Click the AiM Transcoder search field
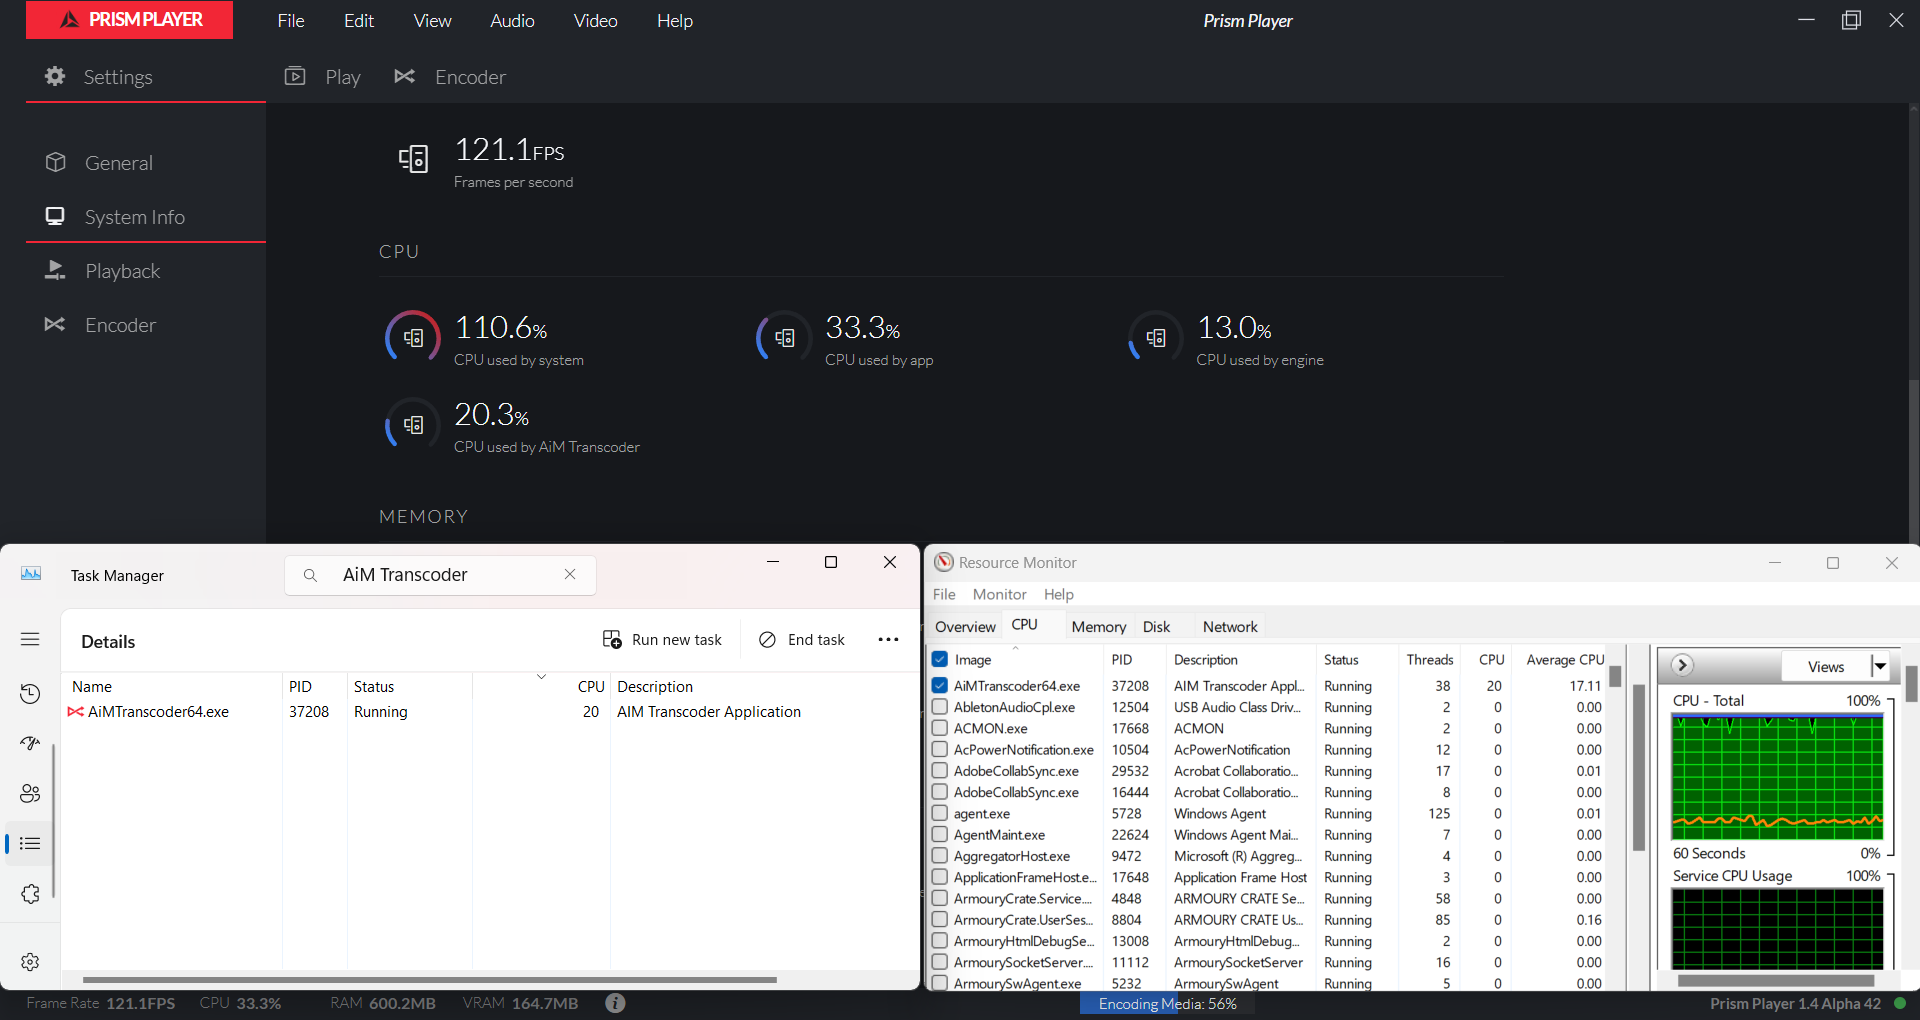This screenshot has height=1020, width=1920. tap(440, 575)
